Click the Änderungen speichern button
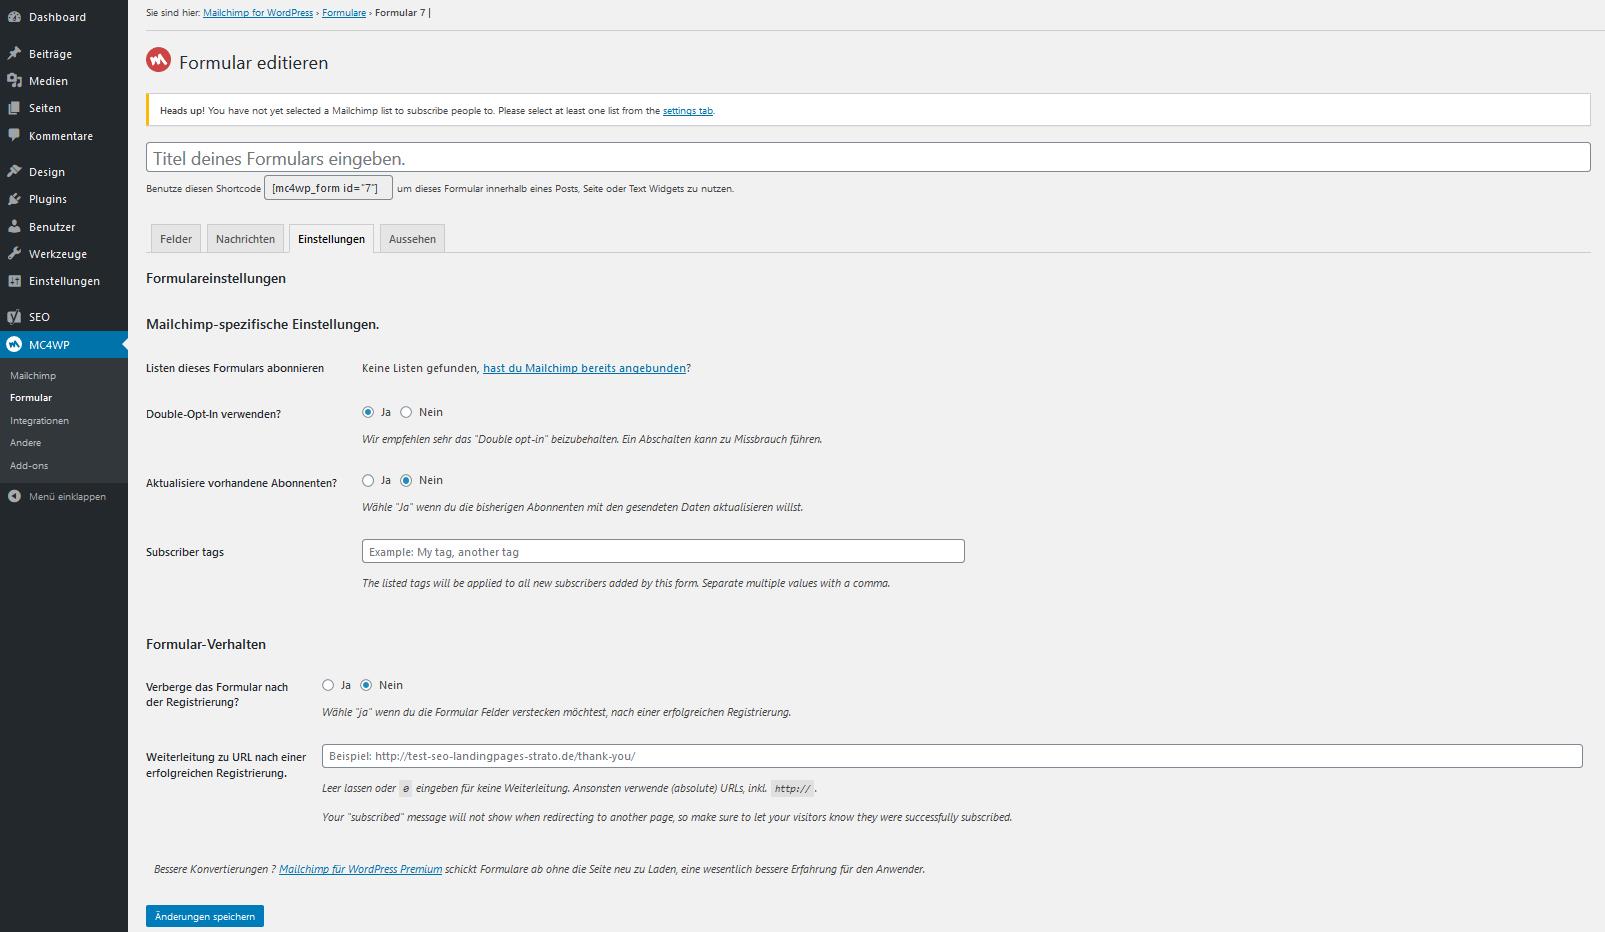The width and height of the screenshot is (1605, 932). click(x=205, y=916)
